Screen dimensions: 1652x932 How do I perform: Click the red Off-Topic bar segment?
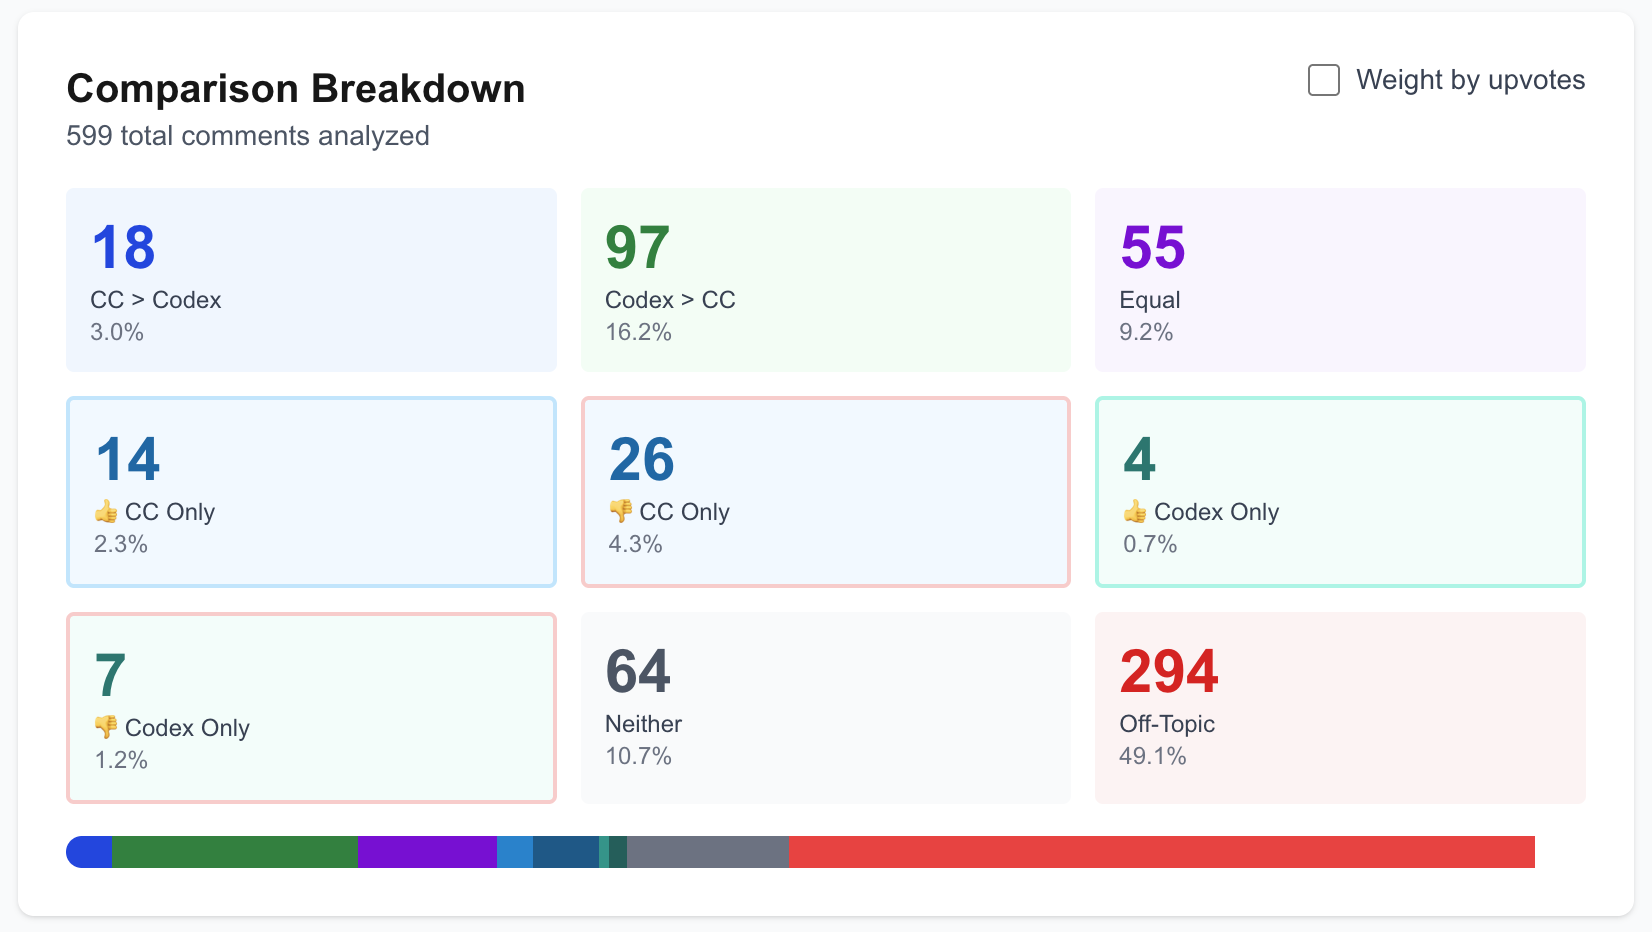click(x=1161, y=852)
